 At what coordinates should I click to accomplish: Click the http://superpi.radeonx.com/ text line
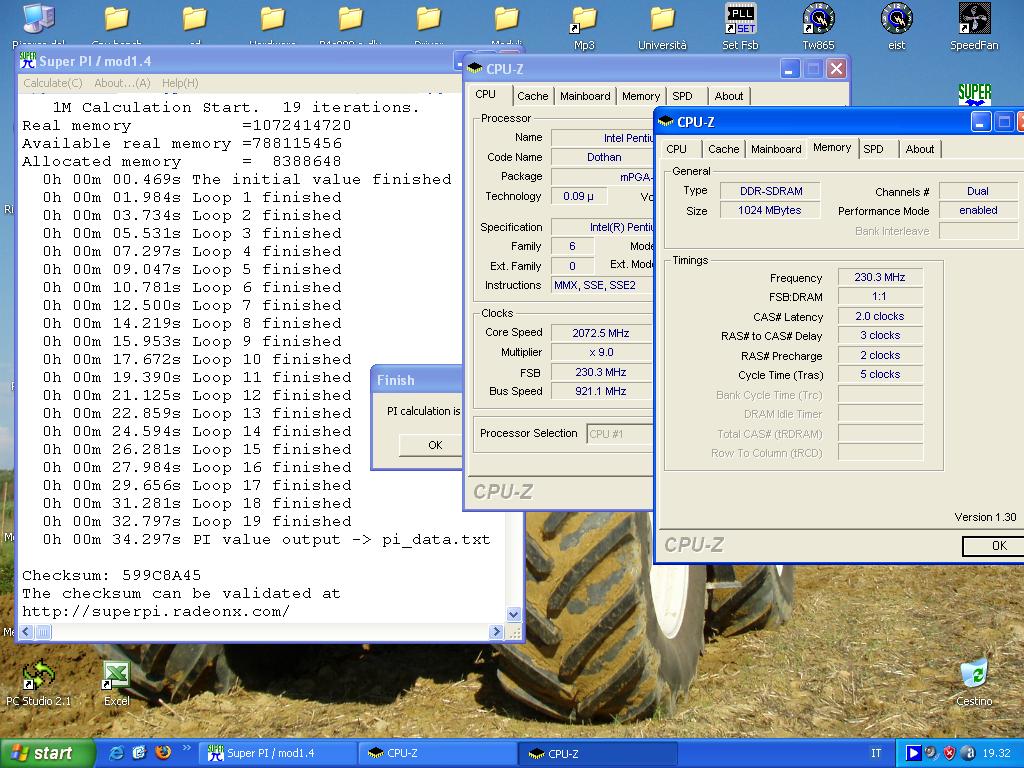(x=156, y=612)
